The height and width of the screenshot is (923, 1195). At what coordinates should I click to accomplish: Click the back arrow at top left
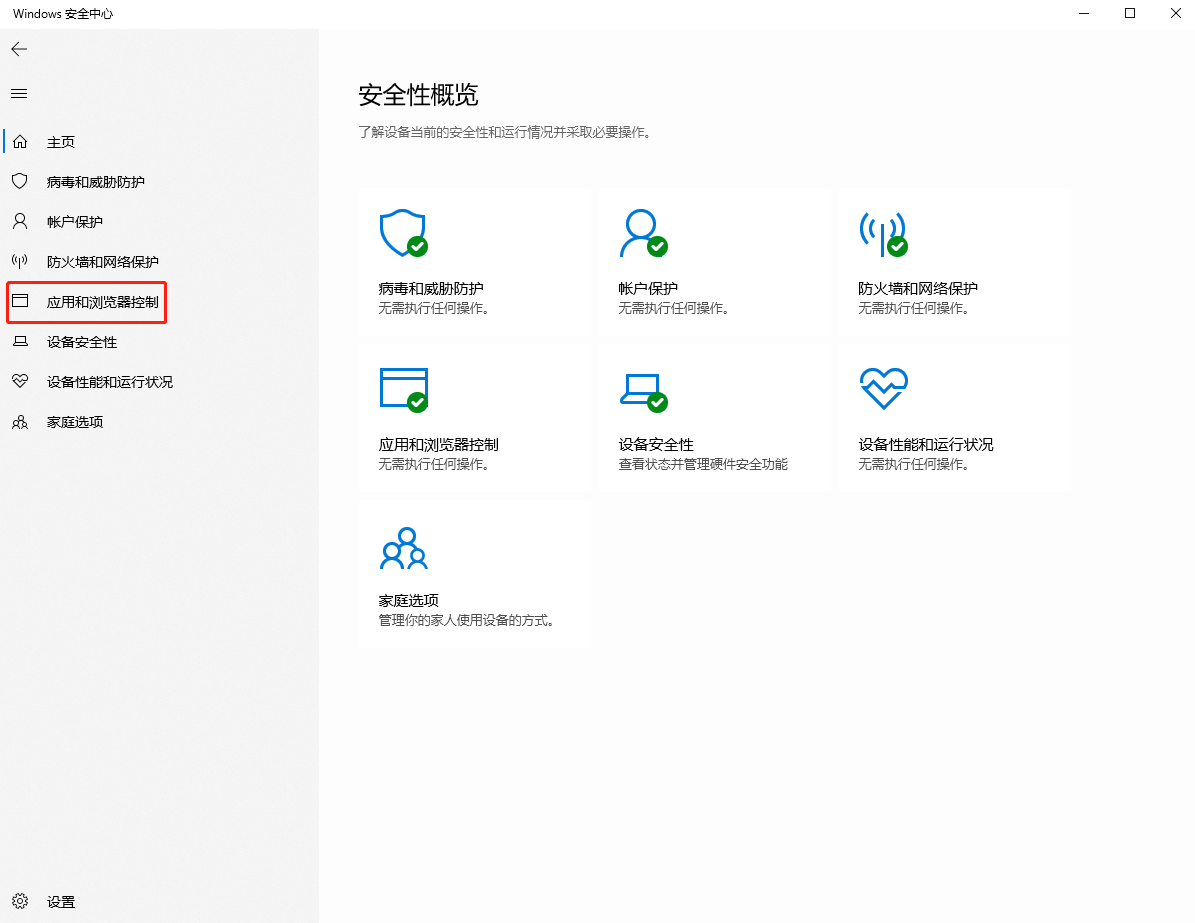(x=18, y=48)
